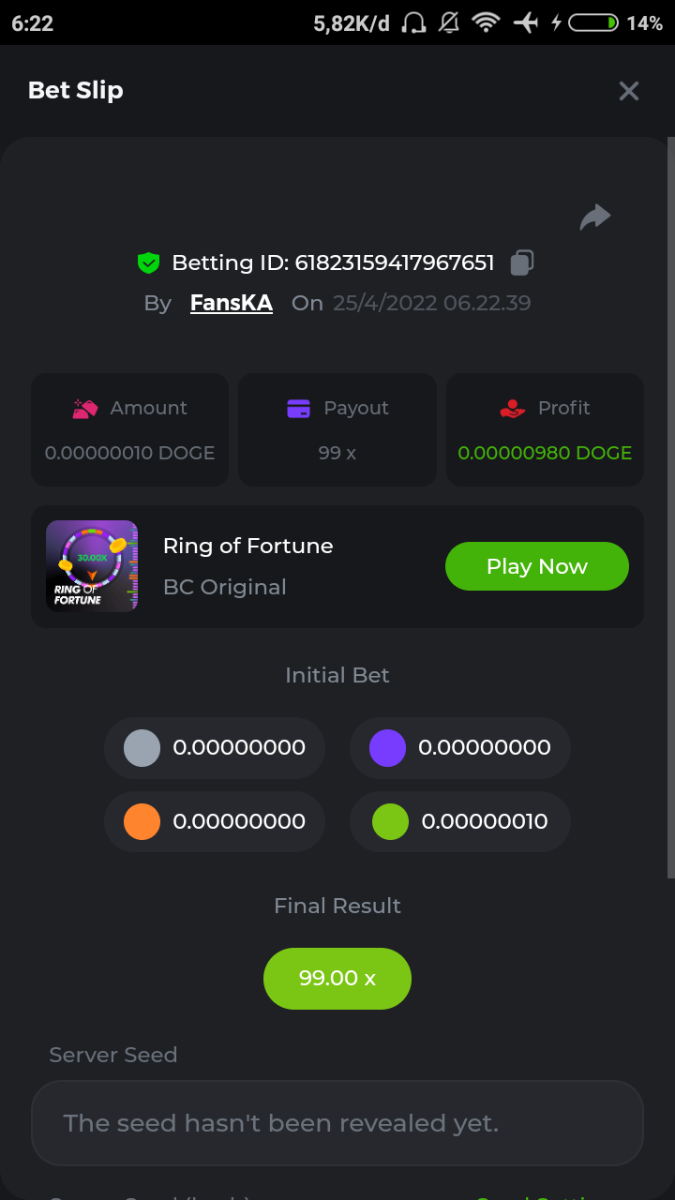The image size is (675, 1200).
Task: Select the purple color bet swatch
Action: tap(387, 748)
